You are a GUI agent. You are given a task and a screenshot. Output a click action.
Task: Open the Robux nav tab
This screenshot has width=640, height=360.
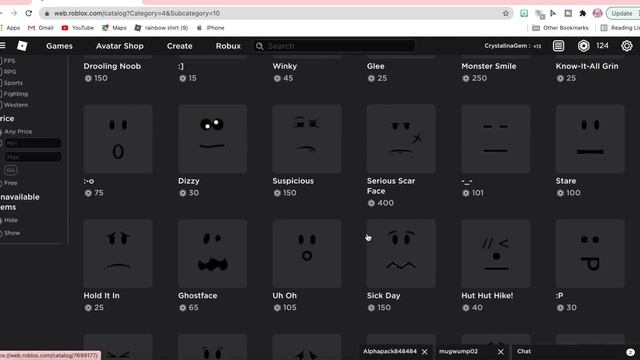pos(228,46)
